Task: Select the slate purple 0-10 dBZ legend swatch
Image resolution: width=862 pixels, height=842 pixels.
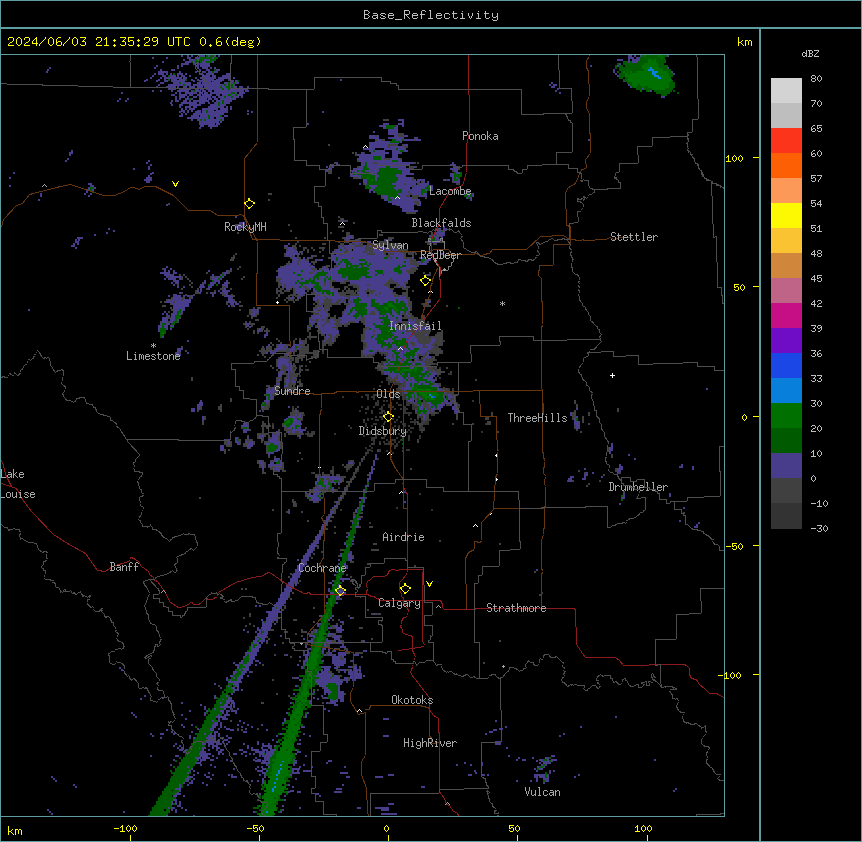Action: pos(786,466)
